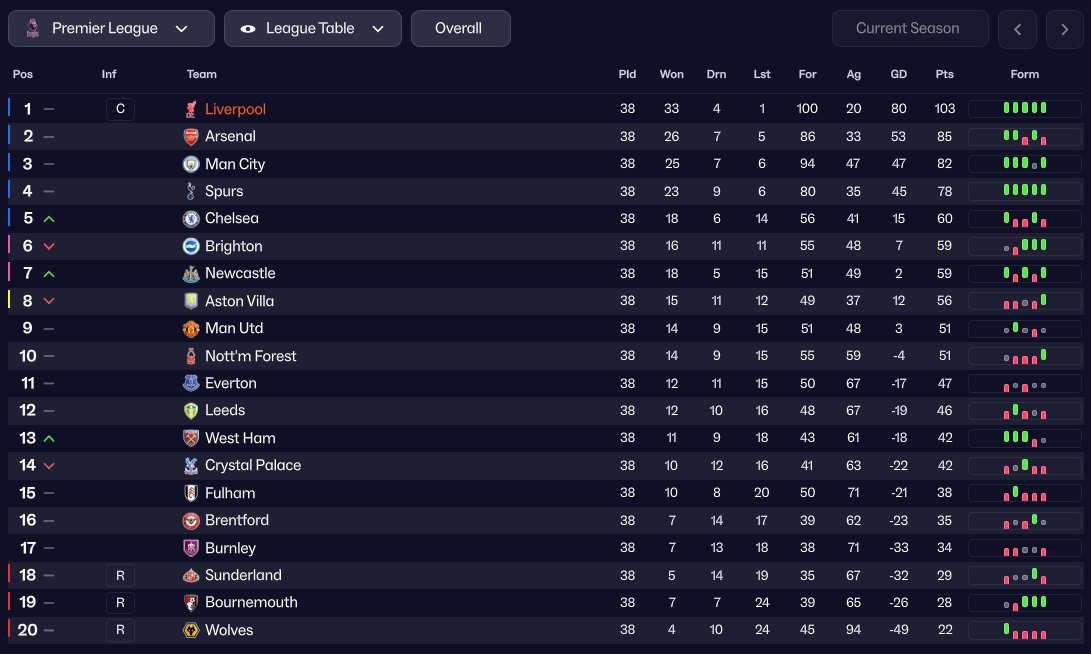Click the eye icon beside League Table
Screen dimensions: 1091x654
coord(247,29)
